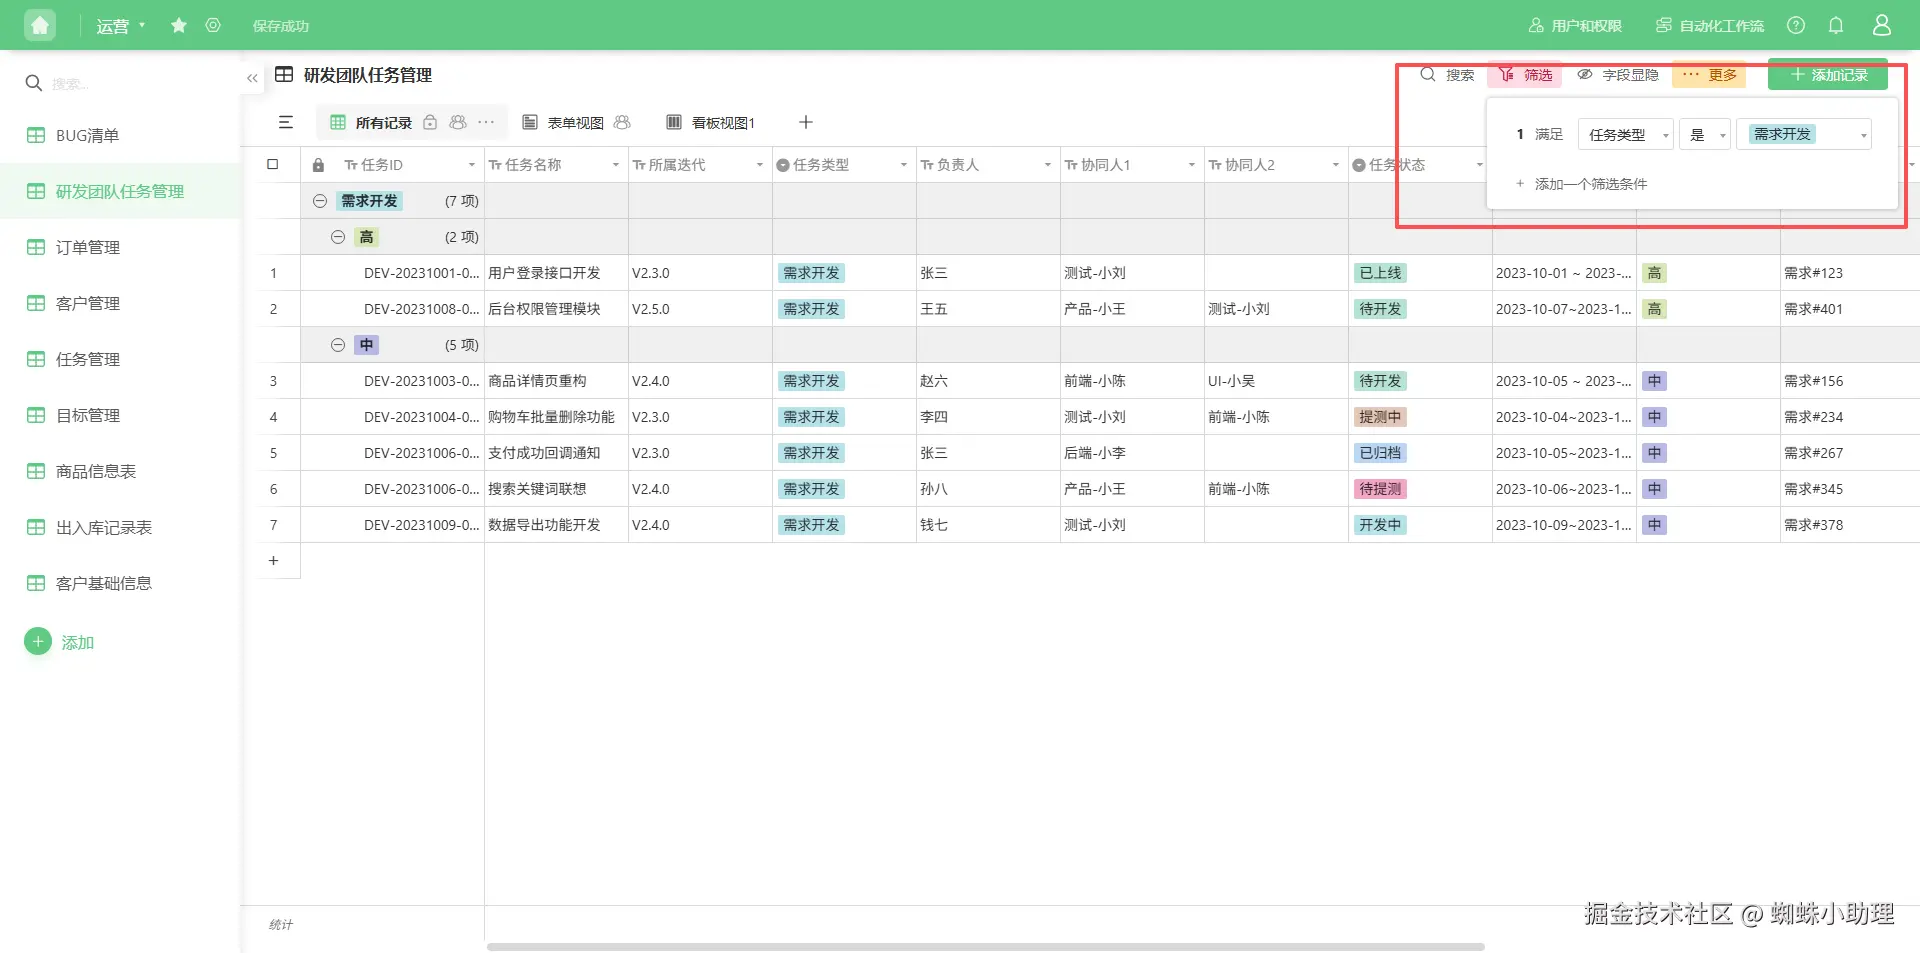The width and height of the screenshot is (1920, 953).
Task: Collapse the sidebar with the double chevron
Action: [x=252, y=77]
